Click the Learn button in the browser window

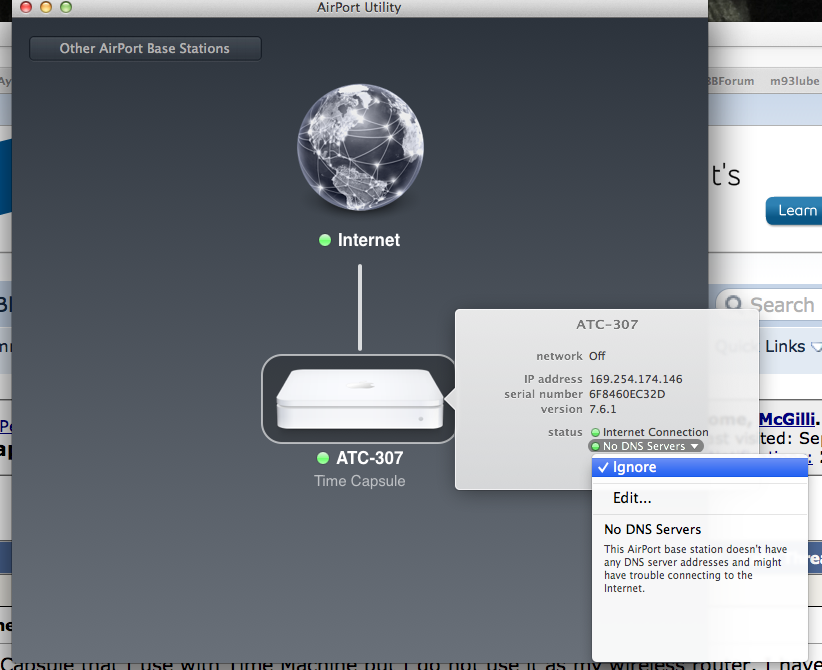point(794,211)
